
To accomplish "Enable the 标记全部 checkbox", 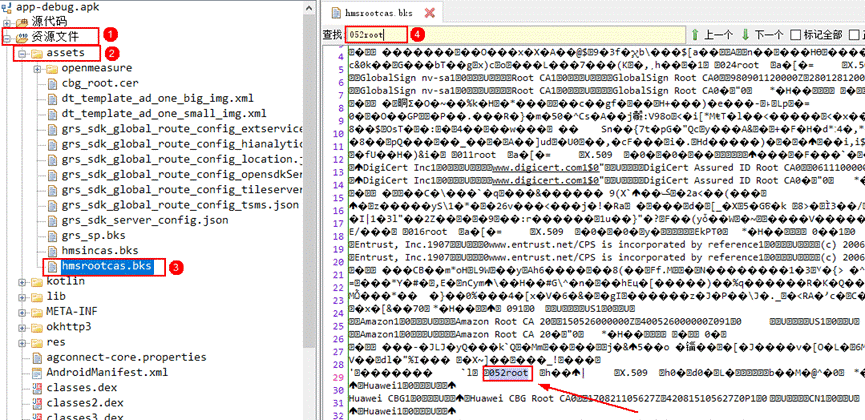I will pyautogui.click(x=795, y=35).
